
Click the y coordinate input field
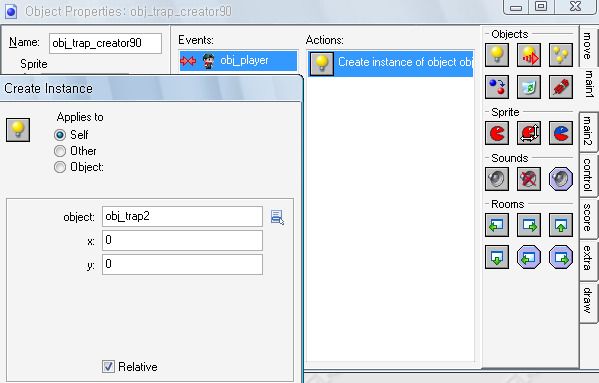(182, 264)
